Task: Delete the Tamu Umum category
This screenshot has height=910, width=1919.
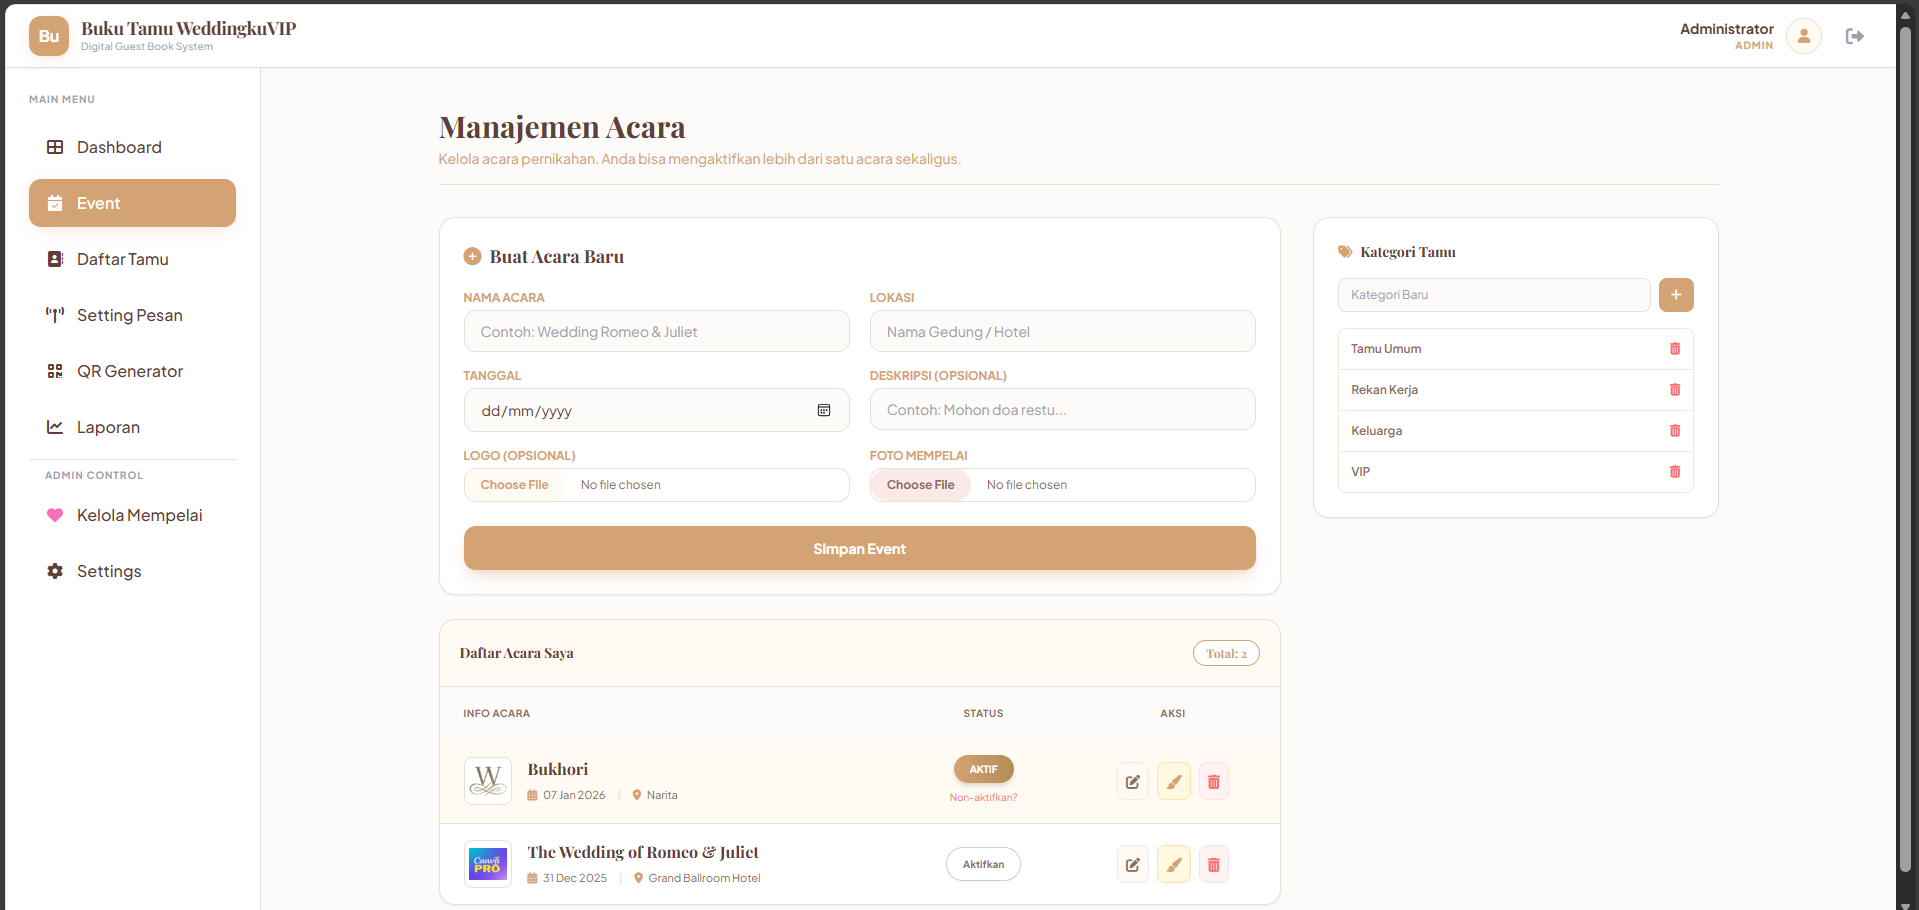Action: [x=1674, y=349]
